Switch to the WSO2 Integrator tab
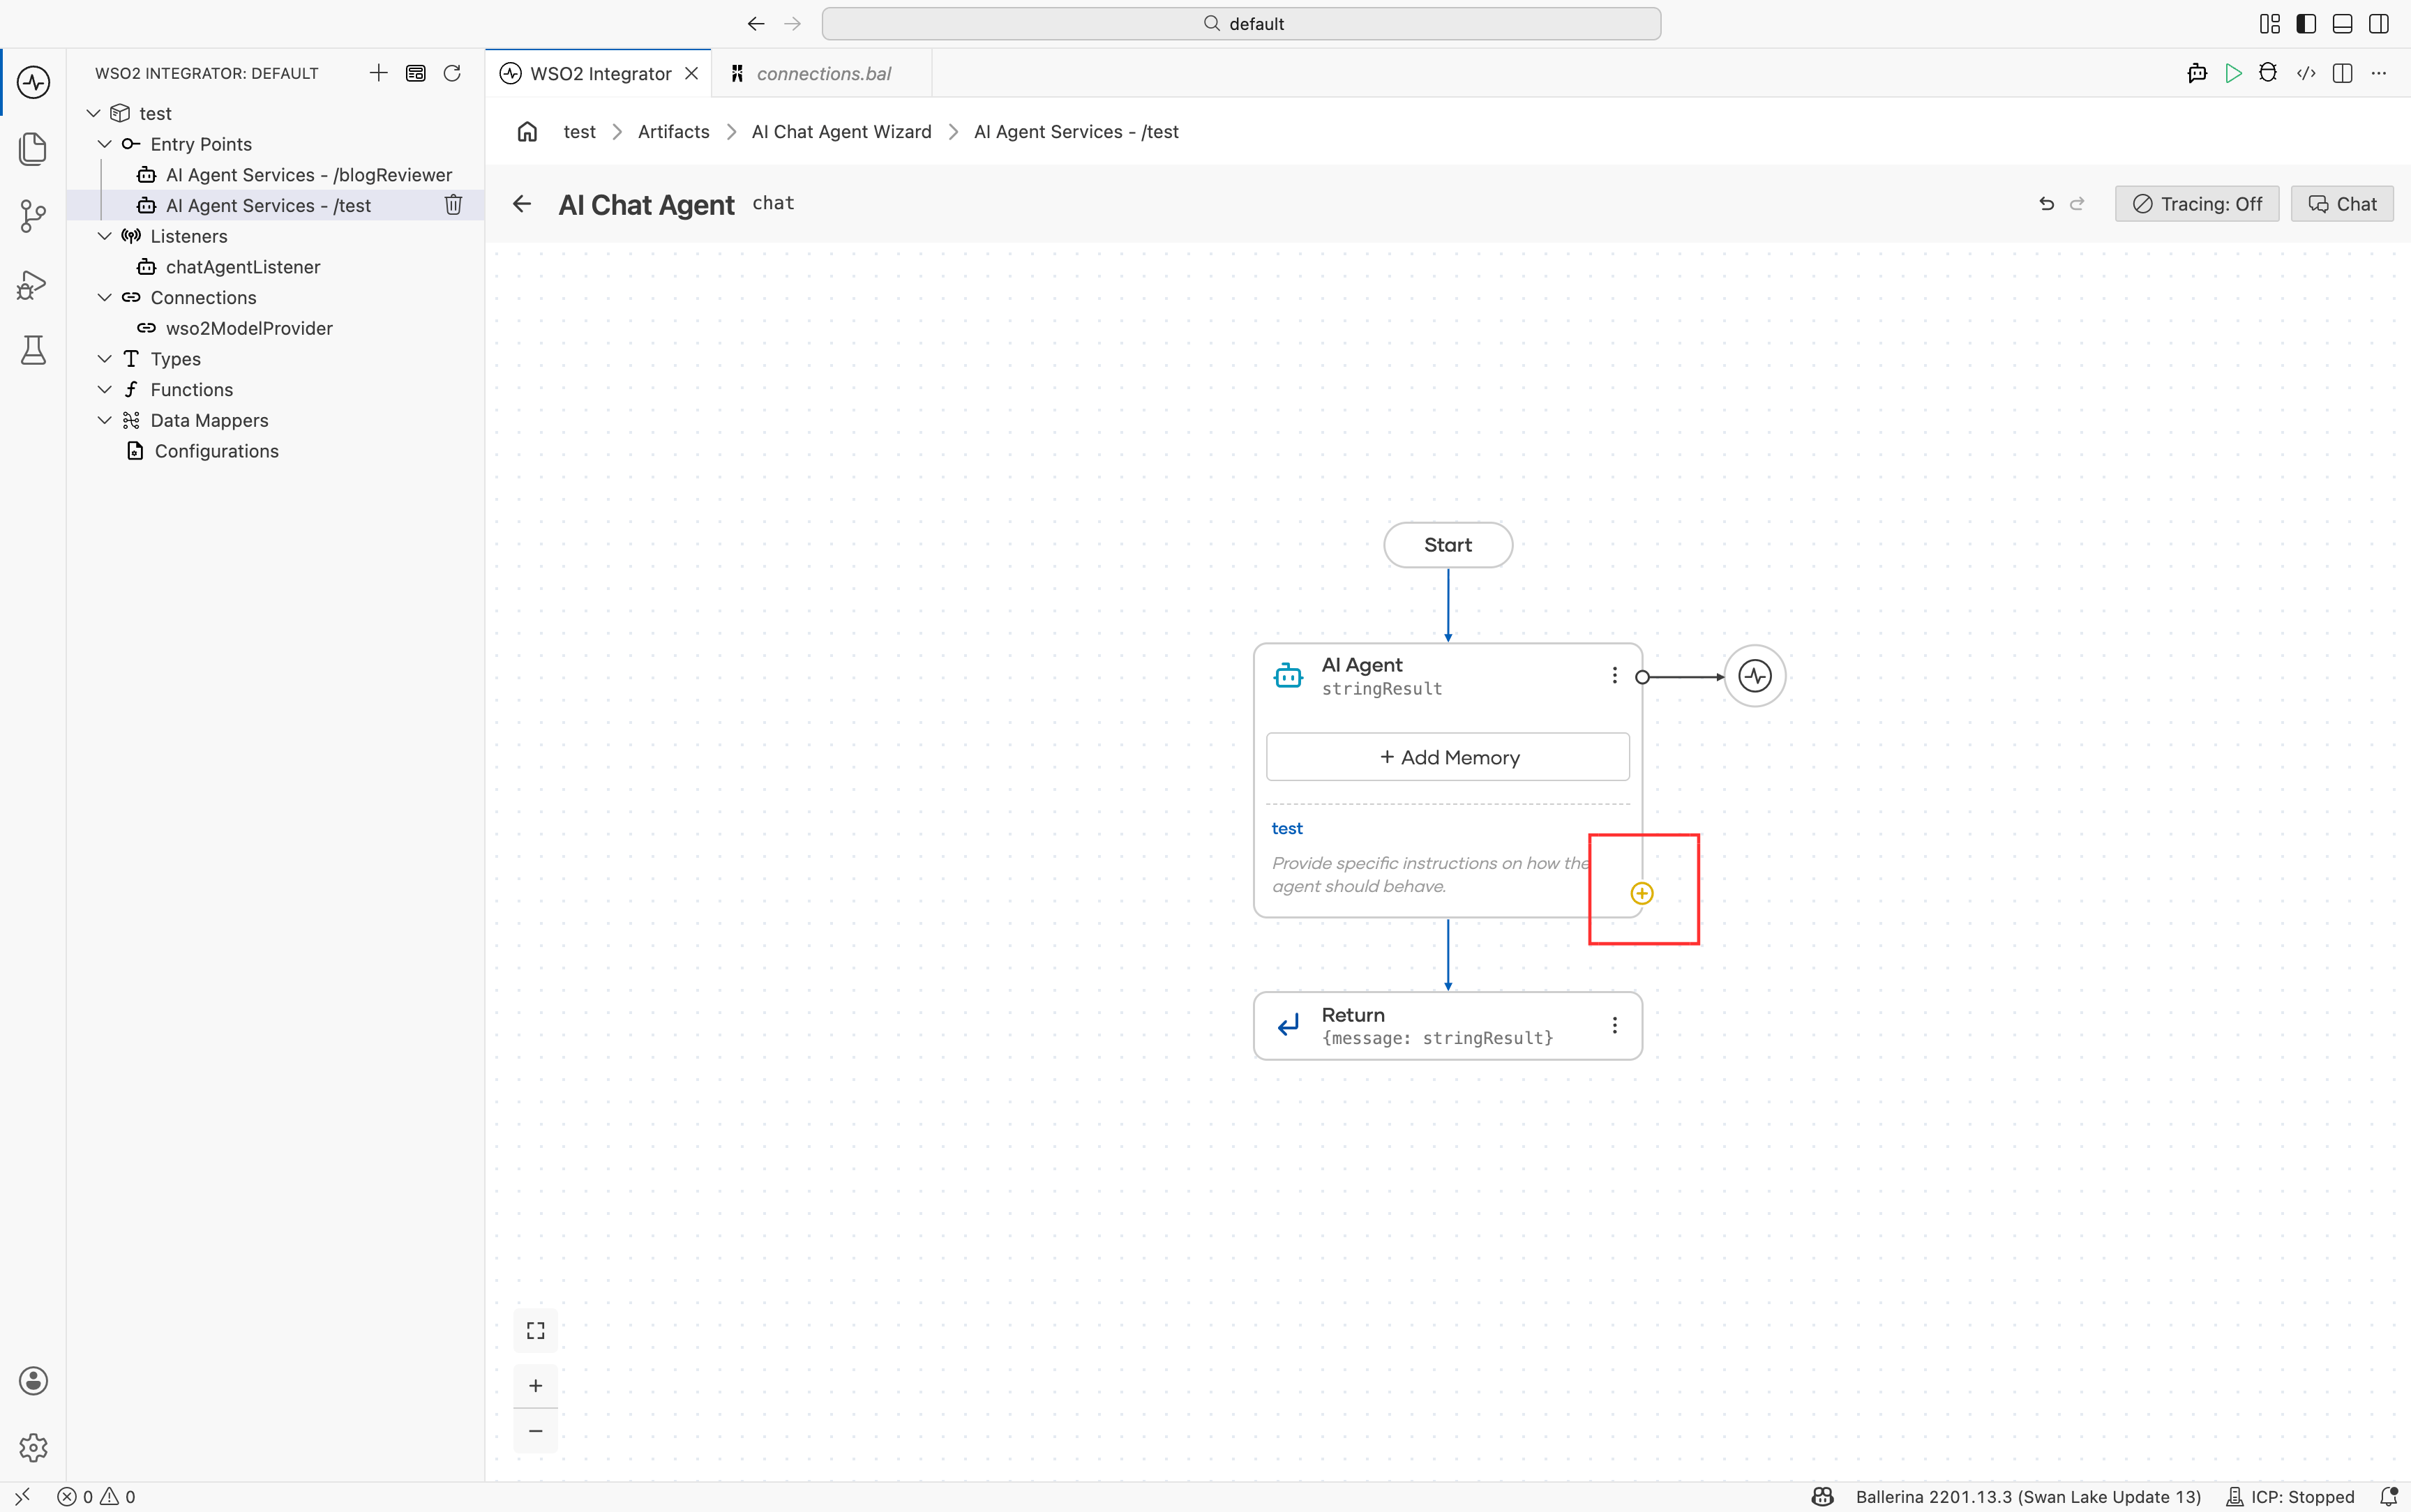This screenshot has height=1512, width=2411. coord(600,73)
